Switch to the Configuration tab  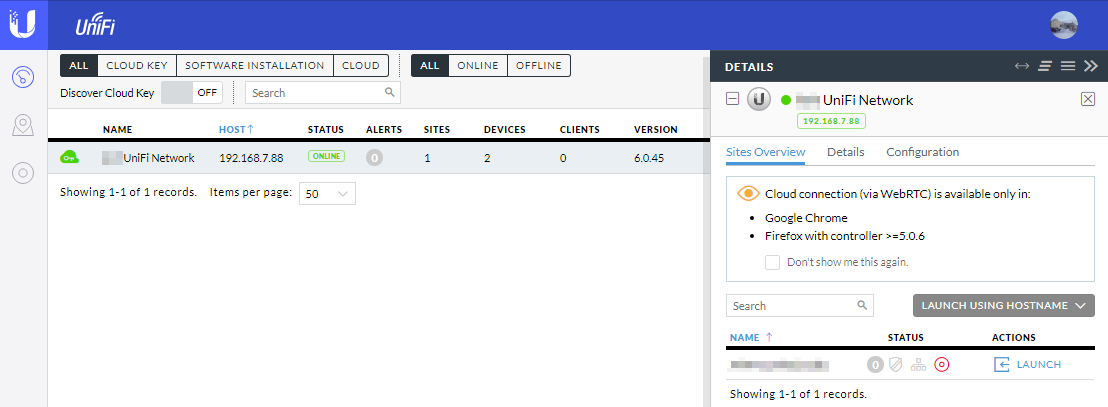922,152
